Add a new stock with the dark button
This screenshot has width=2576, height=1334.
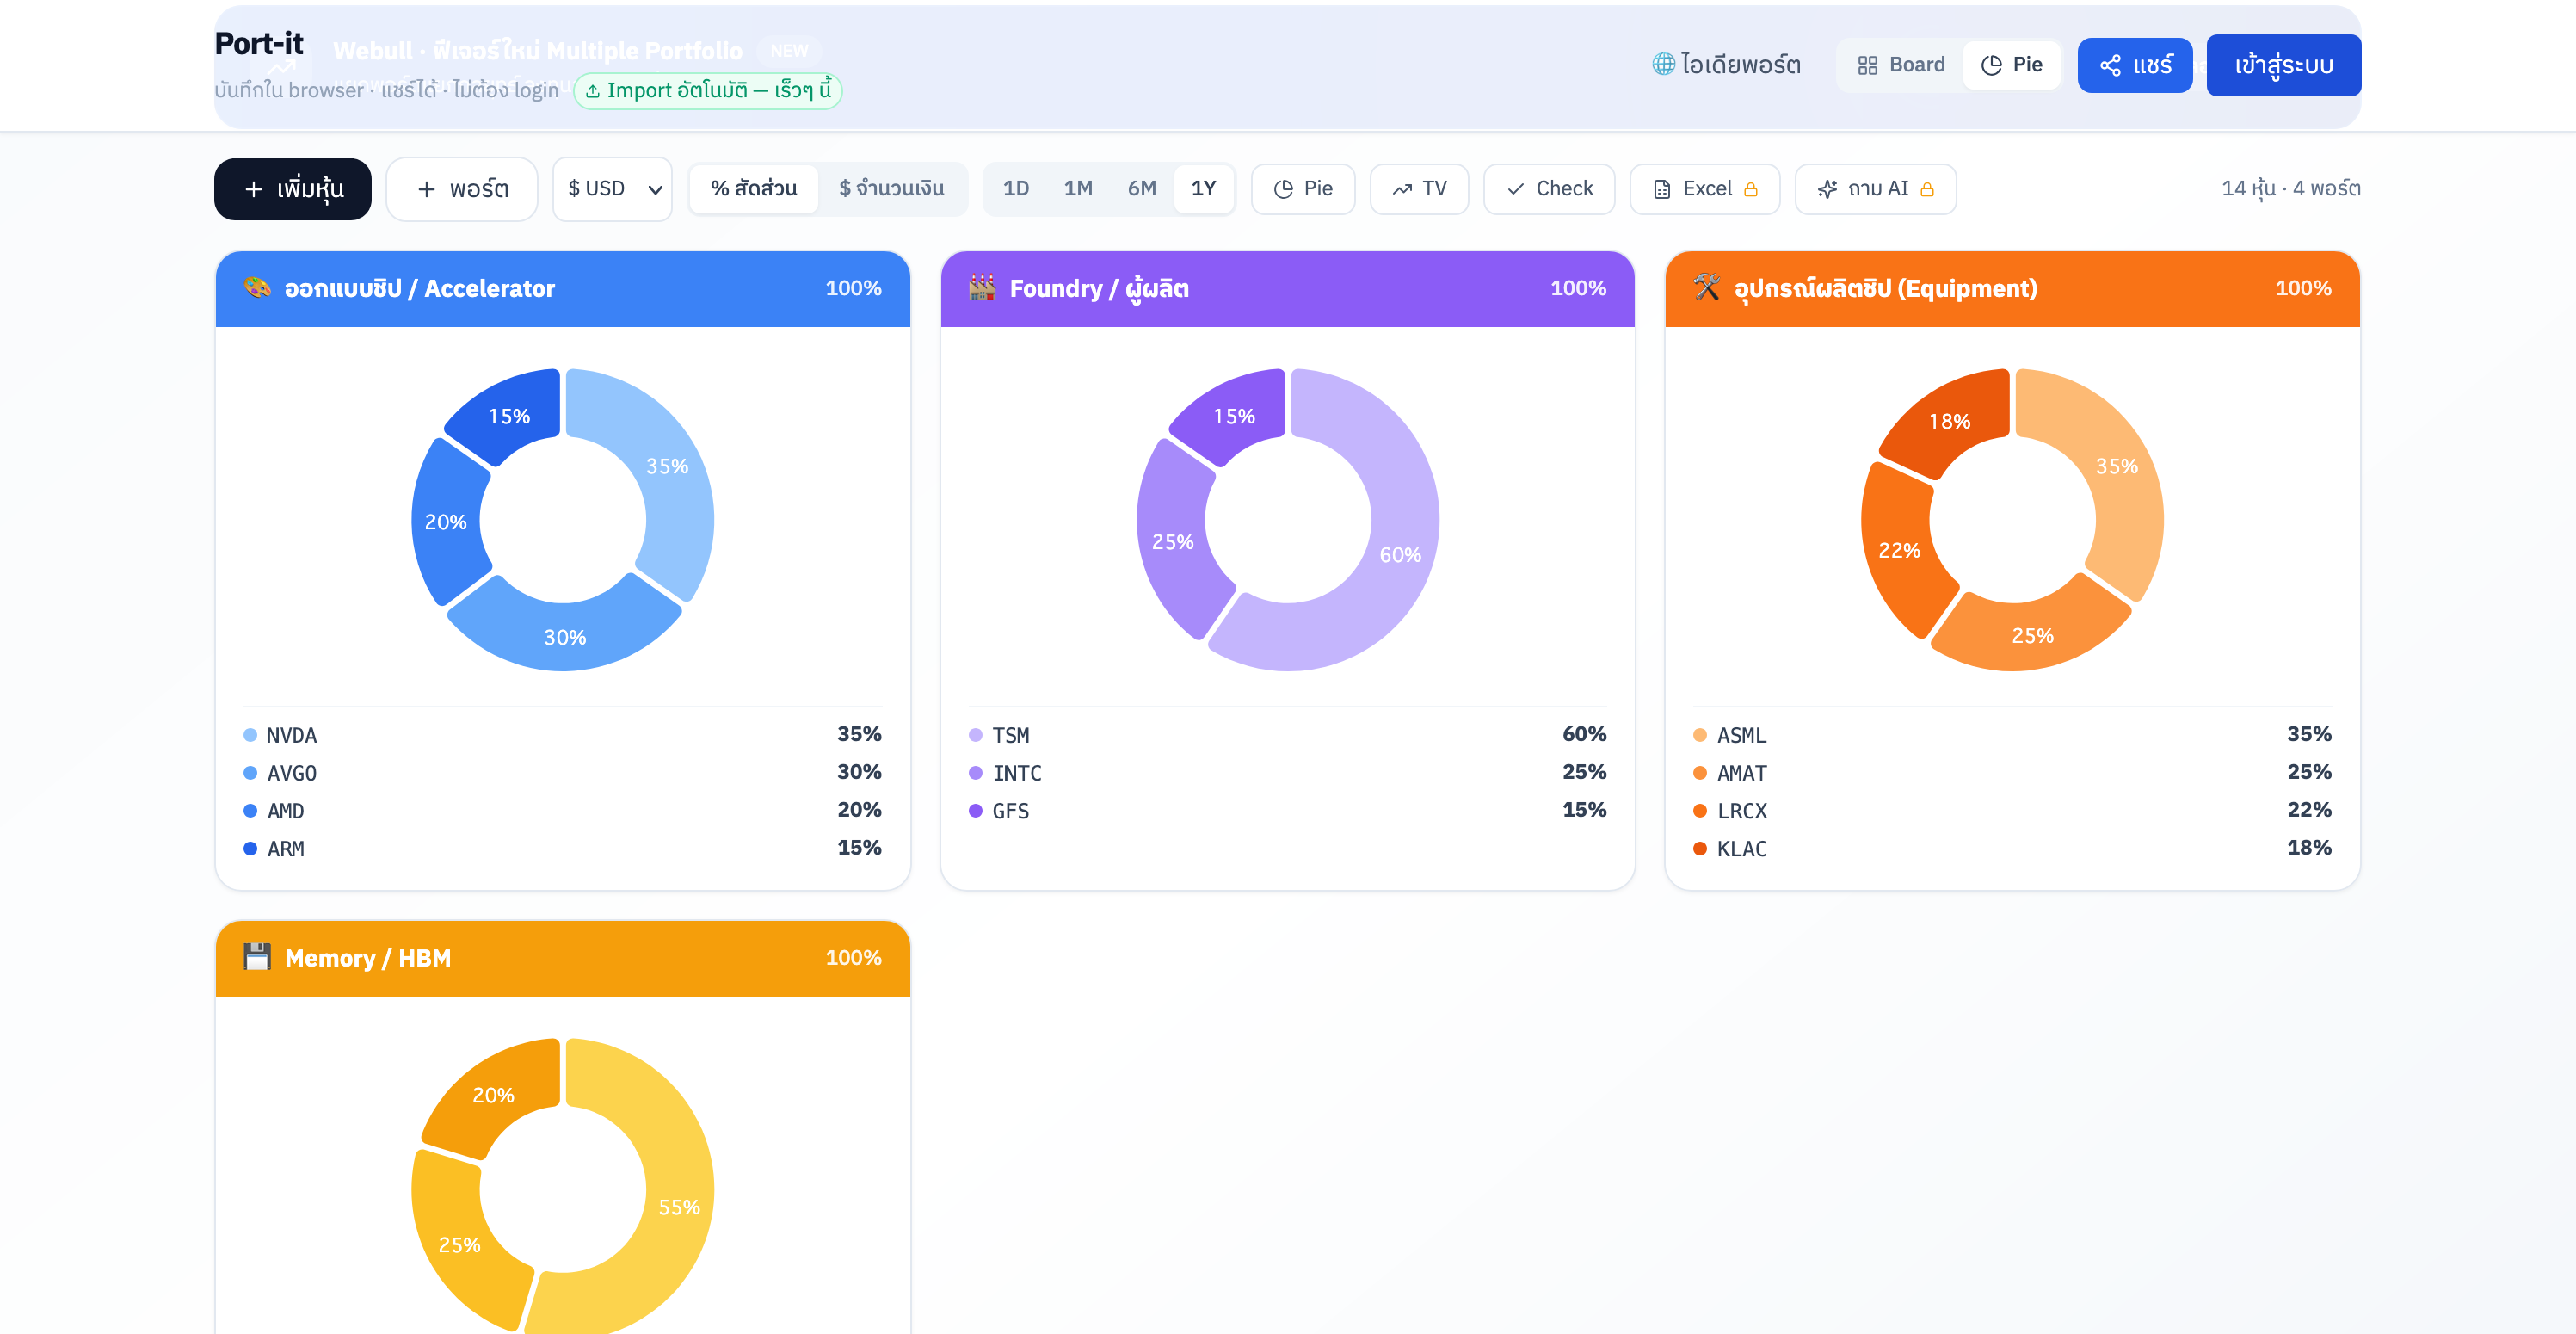(293, 189)
